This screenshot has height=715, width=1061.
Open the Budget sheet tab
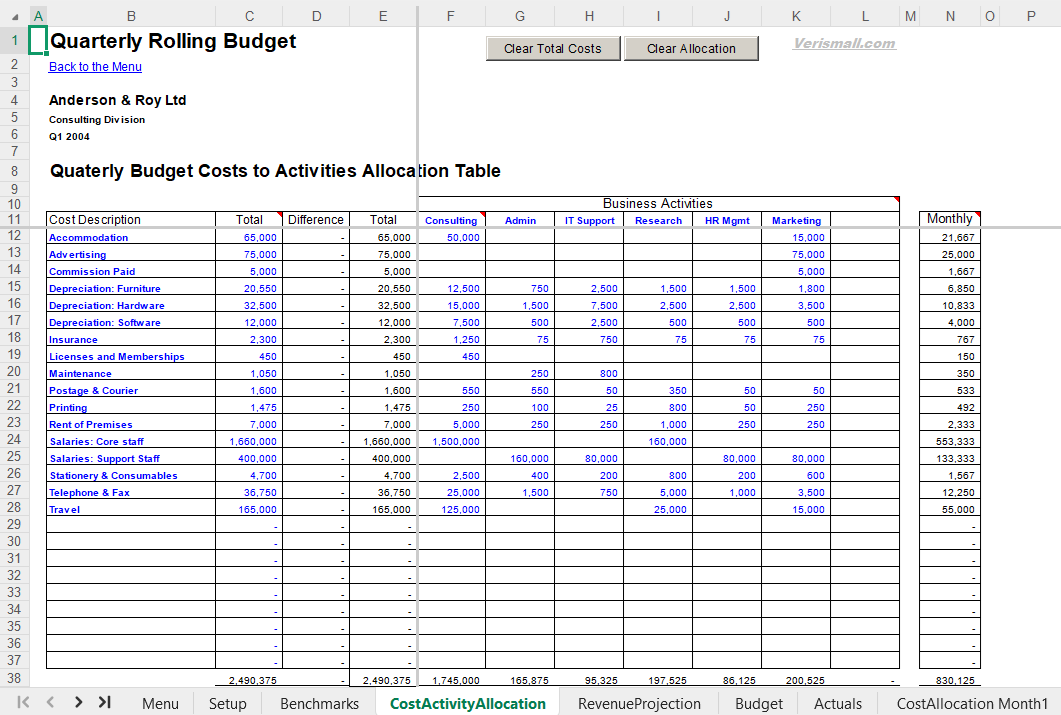[759, 703]
